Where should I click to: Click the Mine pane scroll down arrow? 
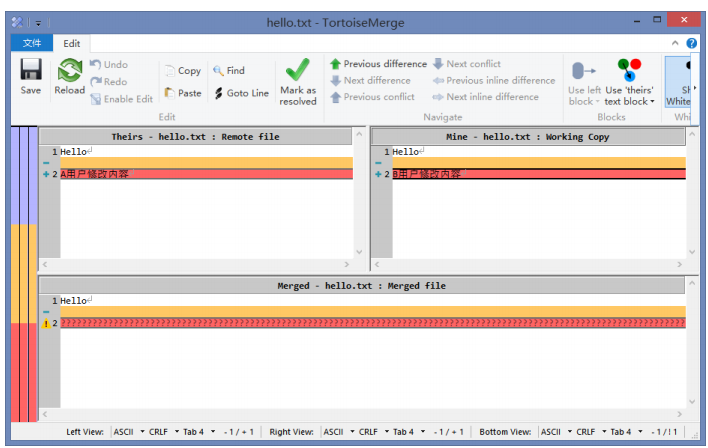(x=692, y=252)
